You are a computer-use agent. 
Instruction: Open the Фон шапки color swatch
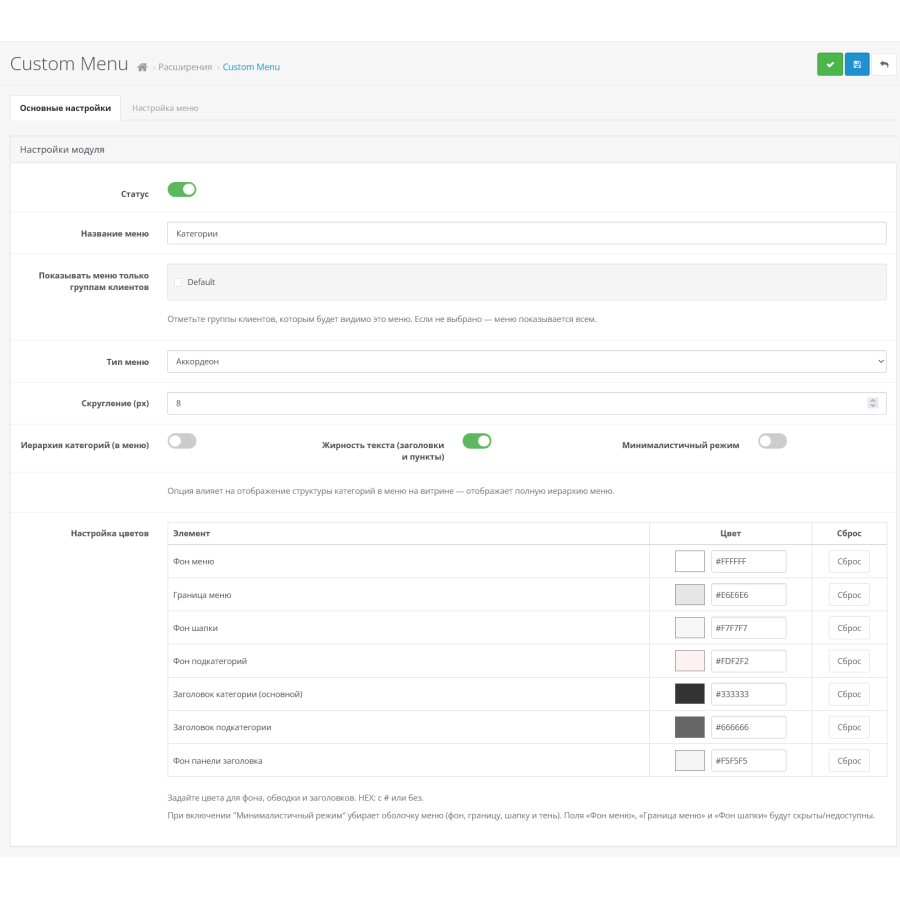[x=689, y=628]
